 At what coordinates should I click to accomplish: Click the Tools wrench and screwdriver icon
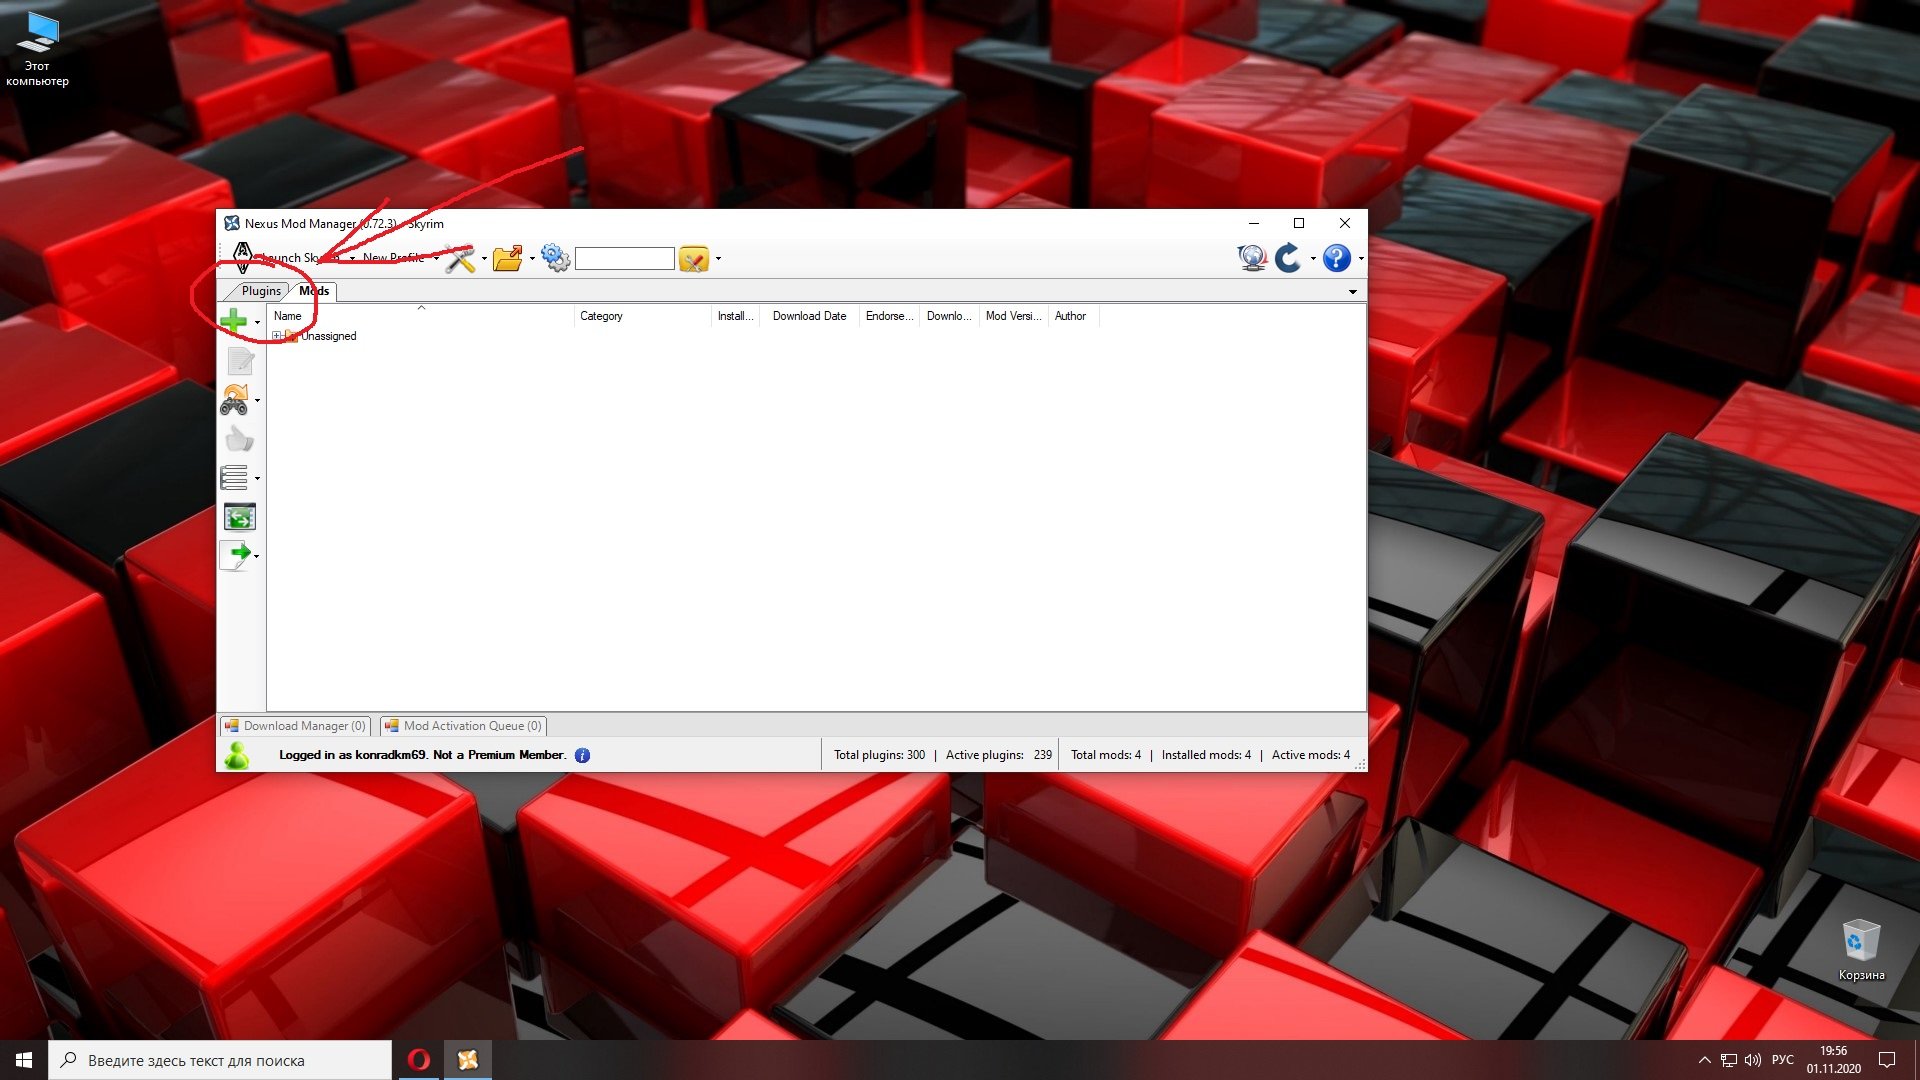point(460,259)
